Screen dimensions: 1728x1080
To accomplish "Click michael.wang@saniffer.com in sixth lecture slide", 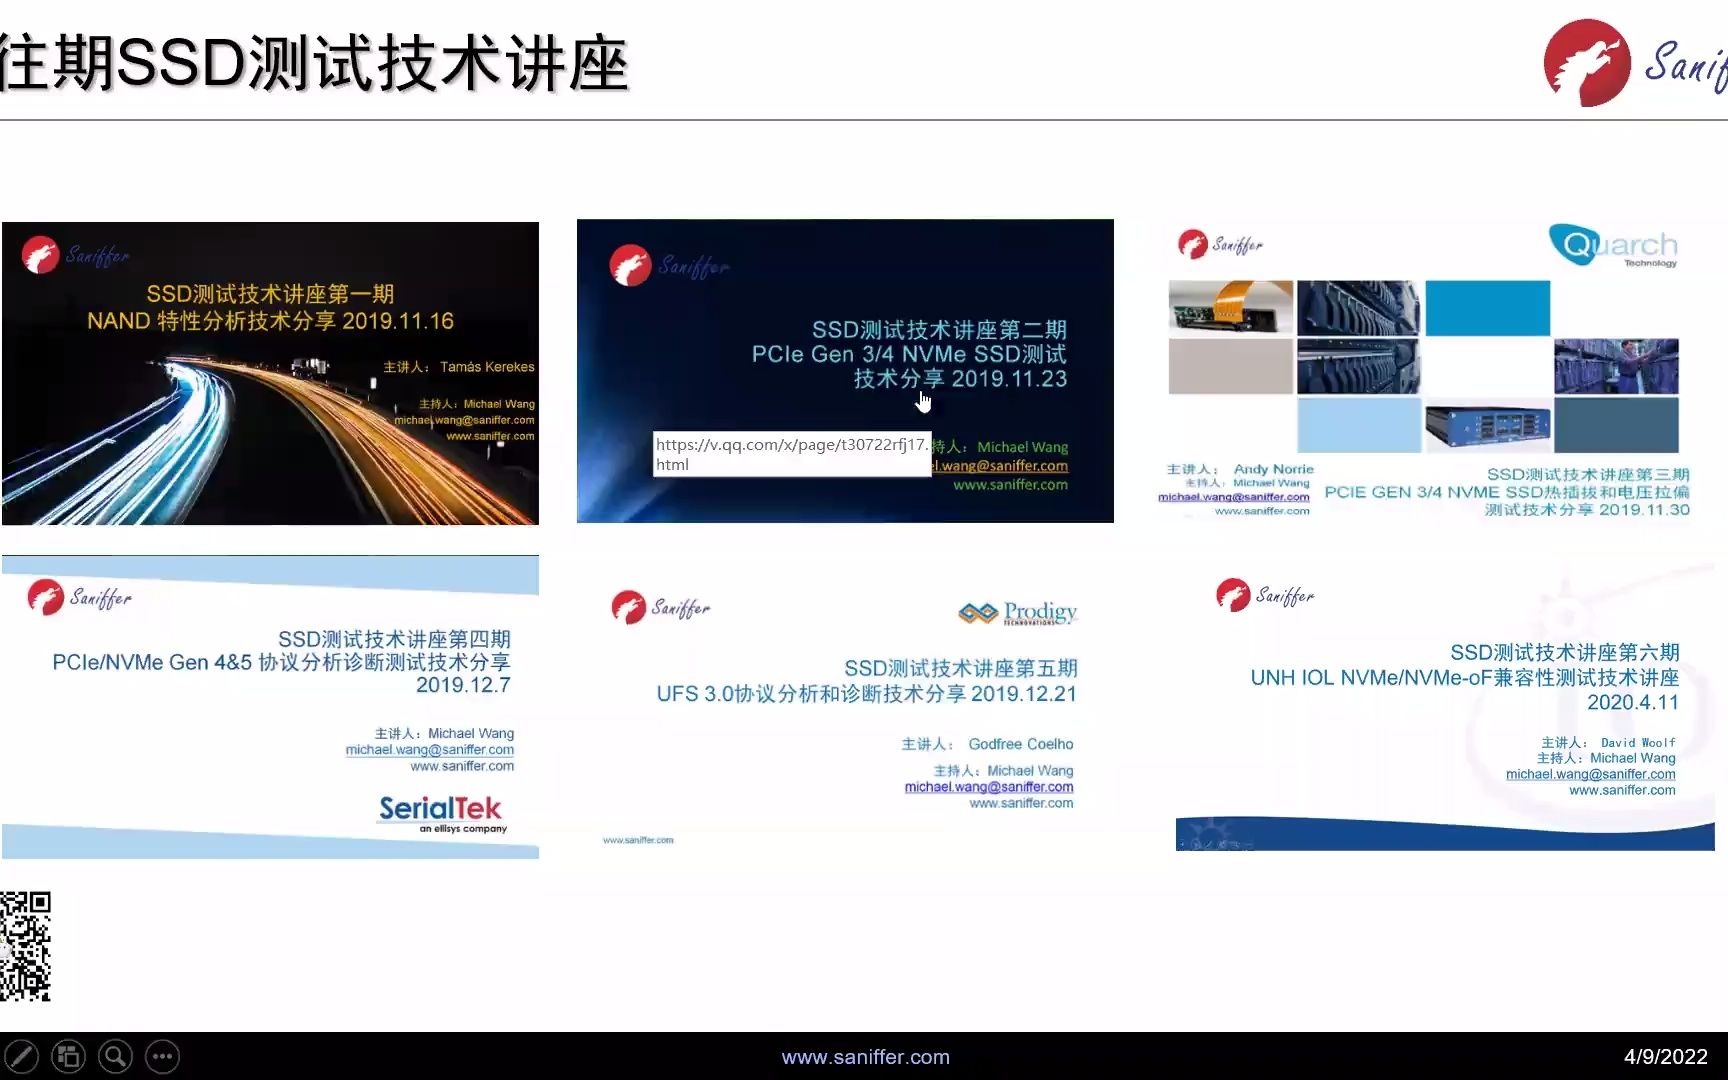I will (1591, 774).
